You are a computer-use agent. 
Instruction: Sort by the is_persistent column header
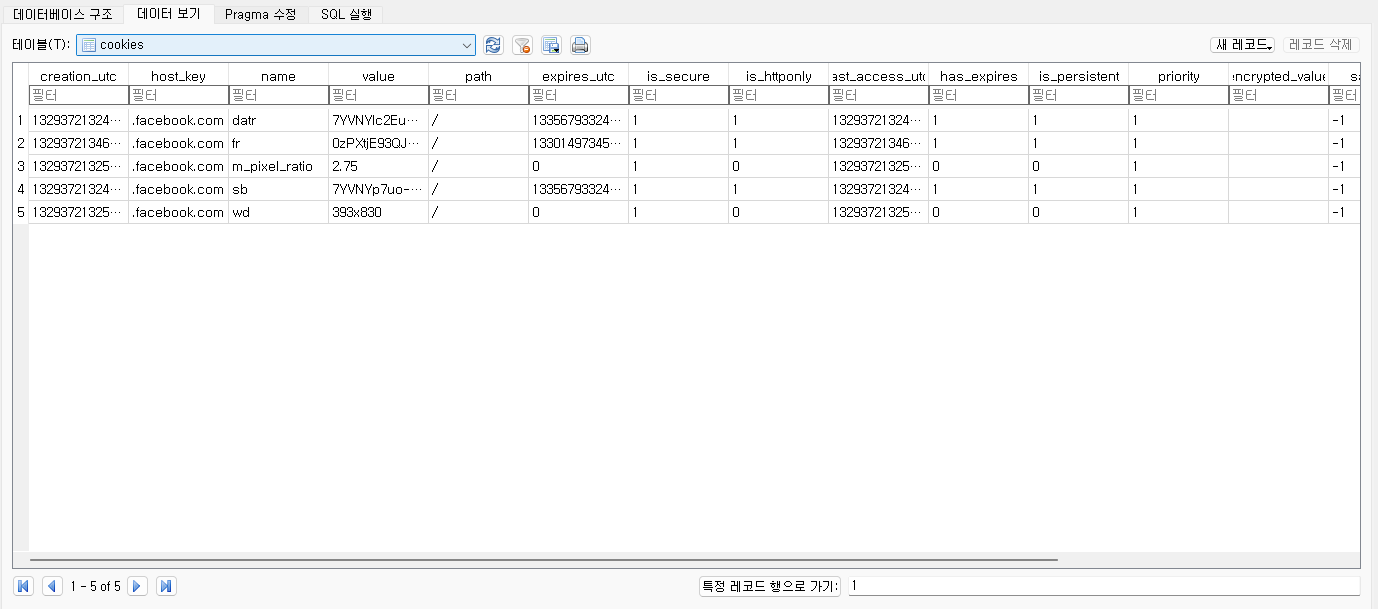coord(1078,76)
